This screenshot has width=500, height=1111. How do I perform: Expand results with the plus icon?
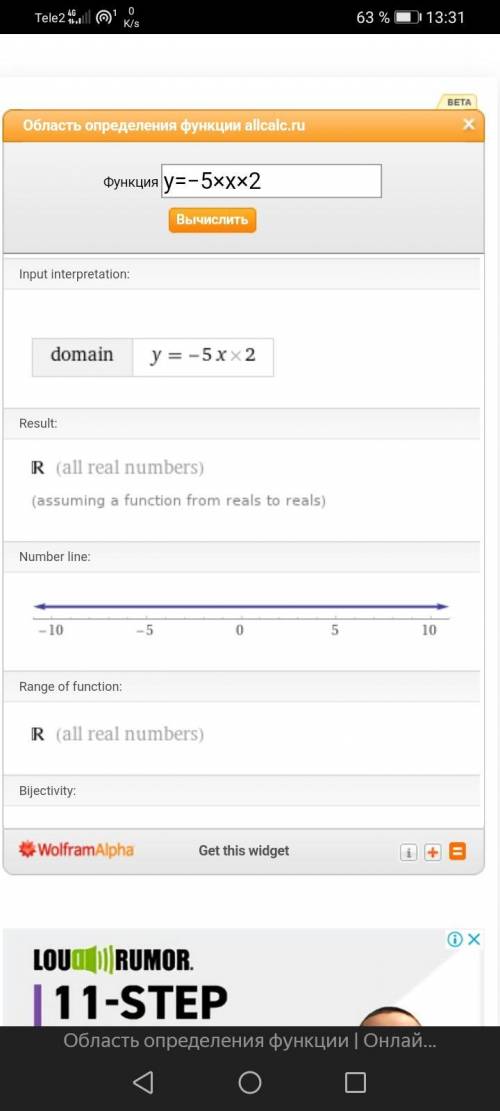433,852
